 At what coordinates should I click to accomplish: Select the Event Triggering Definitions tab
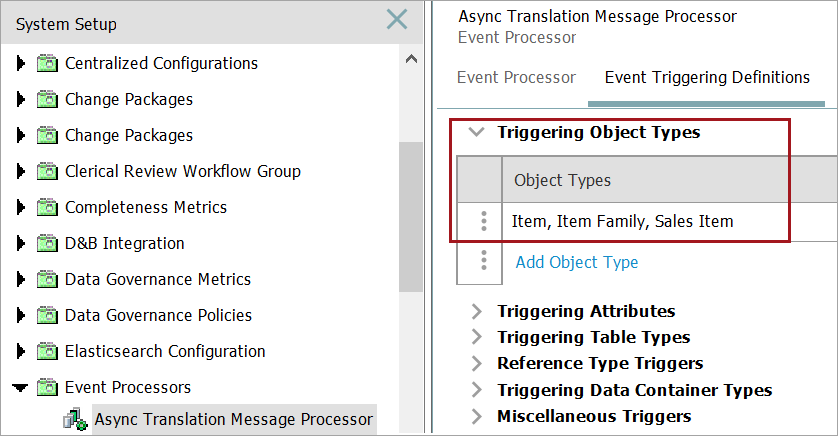coord(707,77)
